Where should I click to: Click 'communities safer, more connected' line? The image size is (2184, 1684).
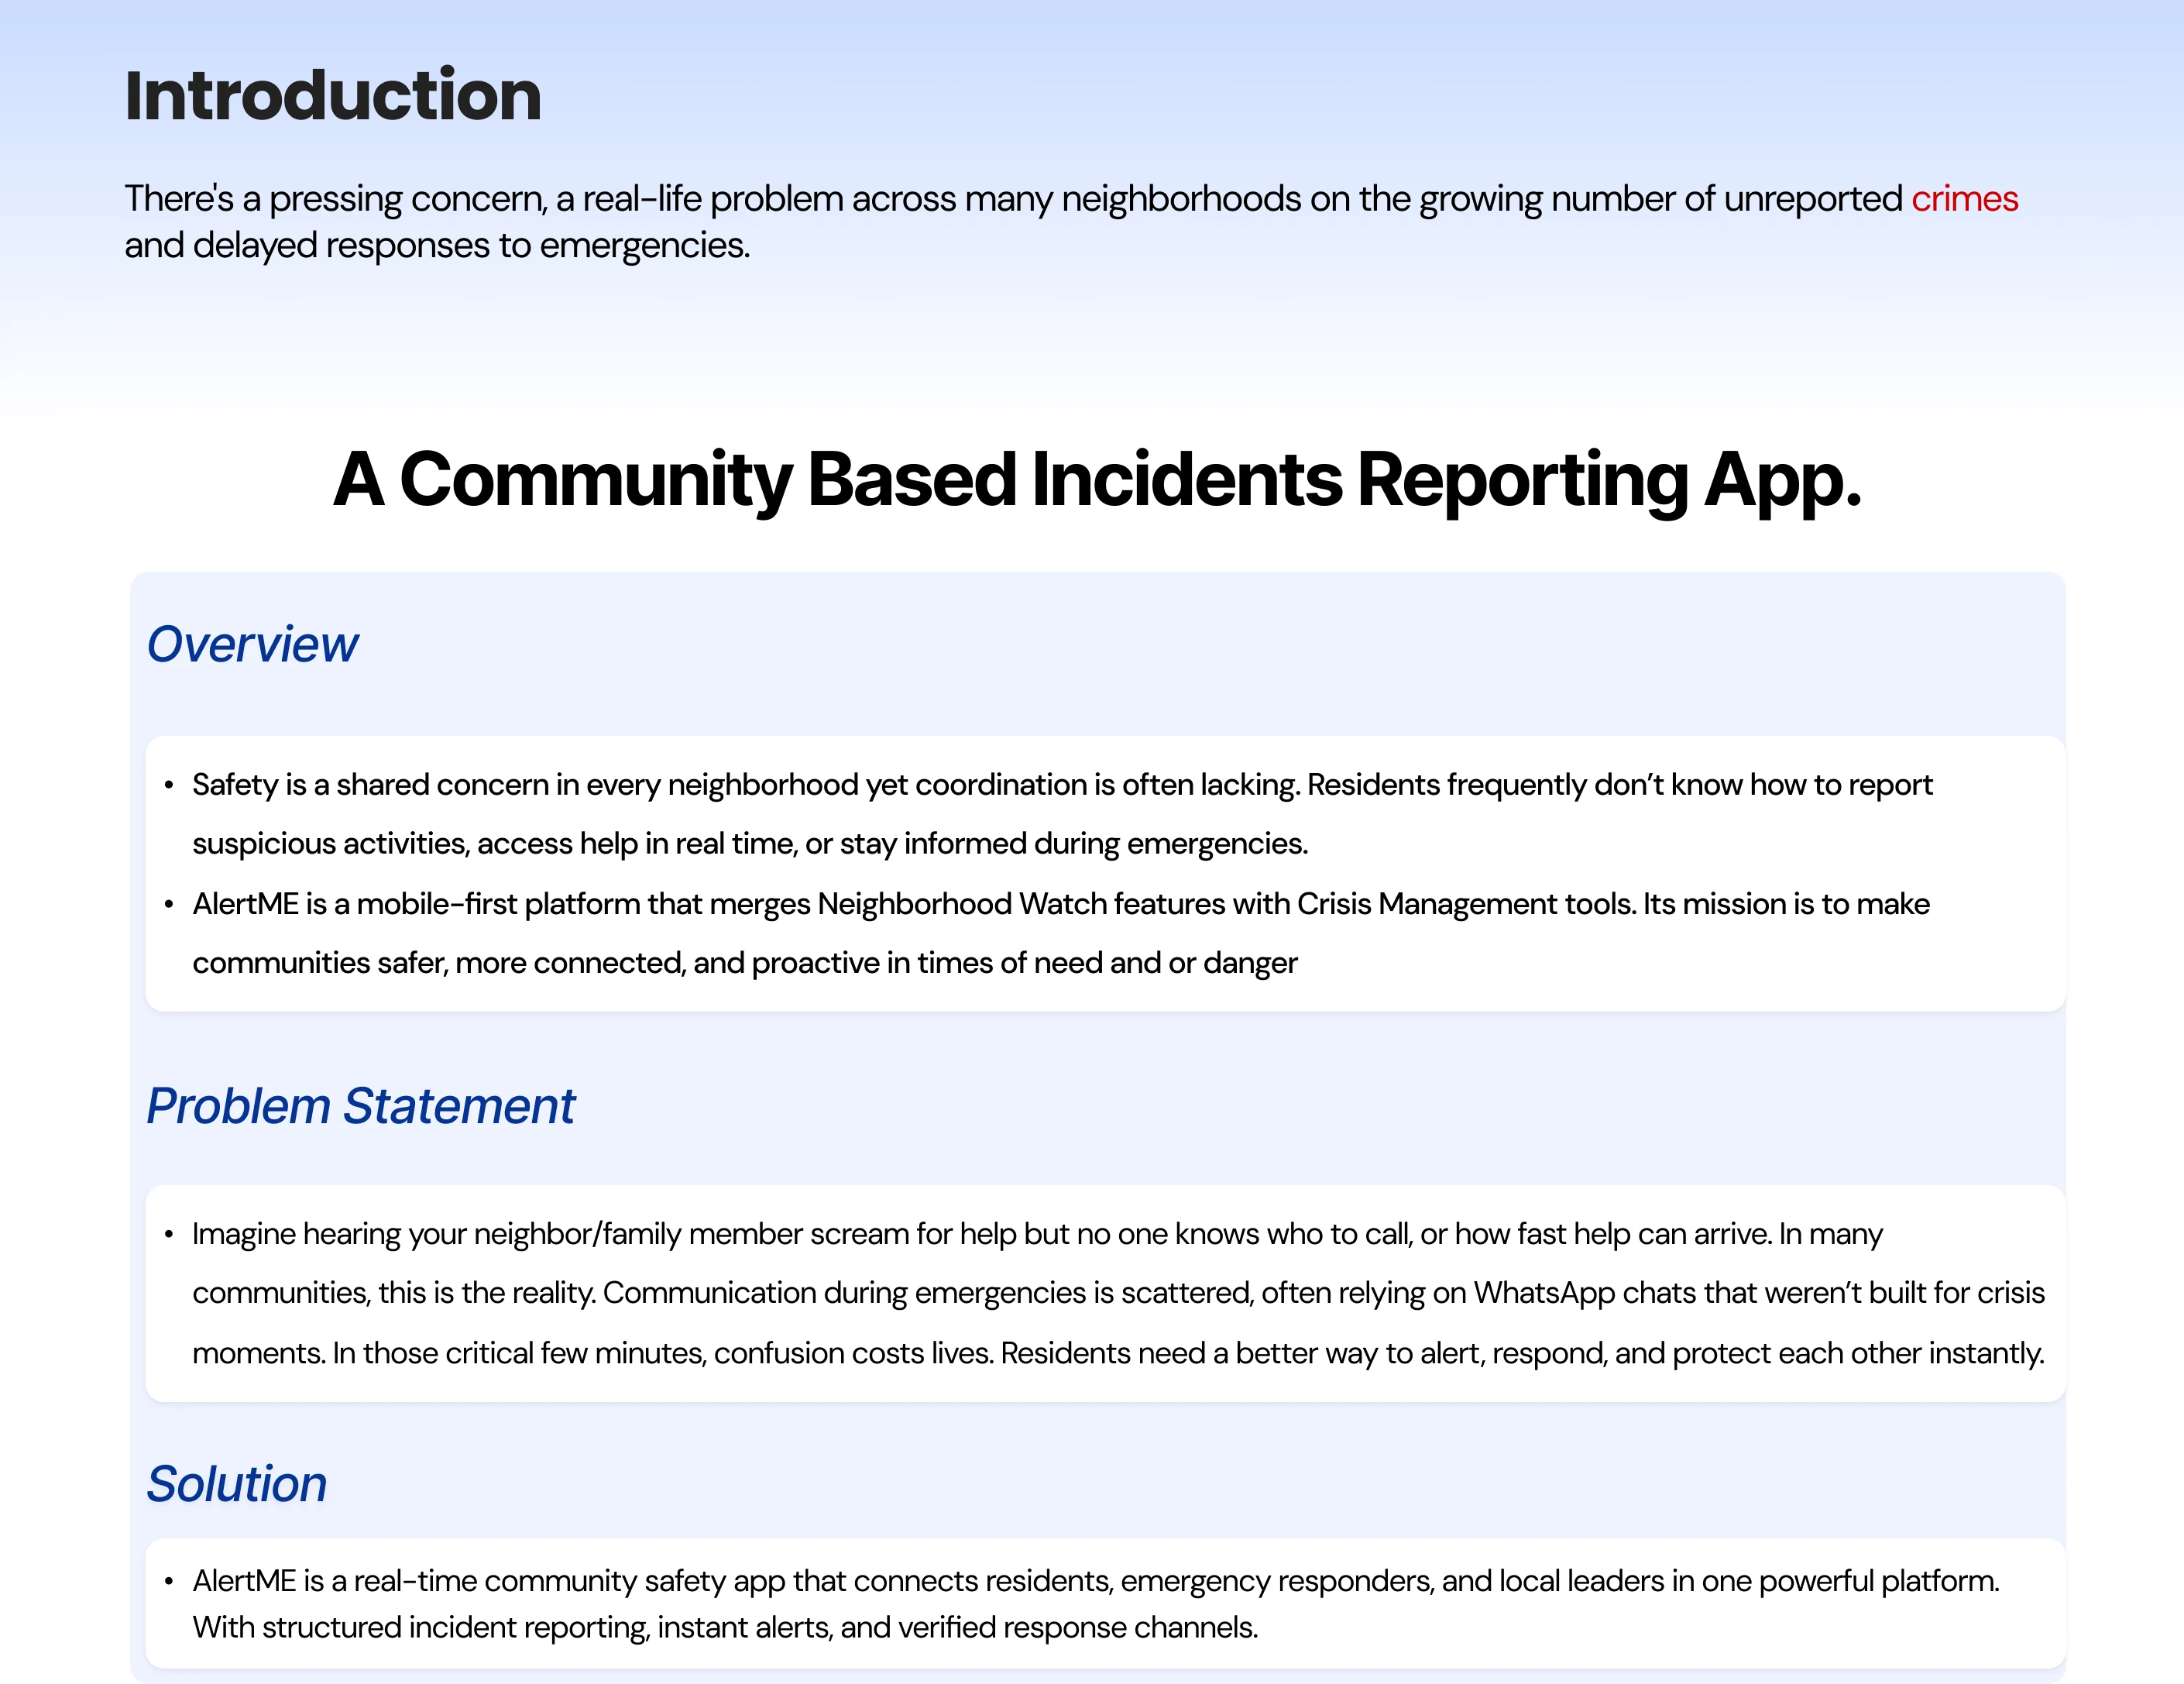(744, 963)
